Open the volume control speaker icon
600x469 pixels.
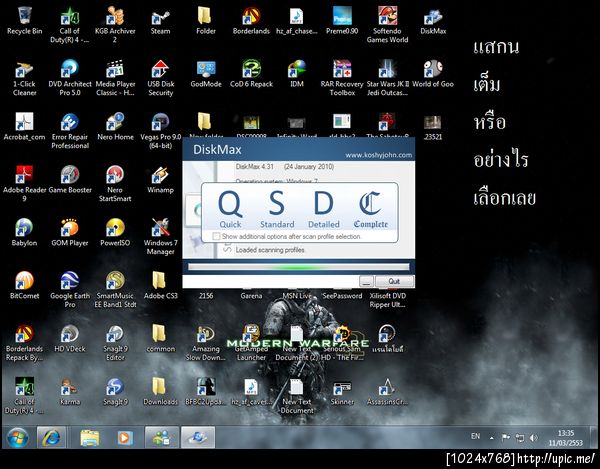click(534, 437)
